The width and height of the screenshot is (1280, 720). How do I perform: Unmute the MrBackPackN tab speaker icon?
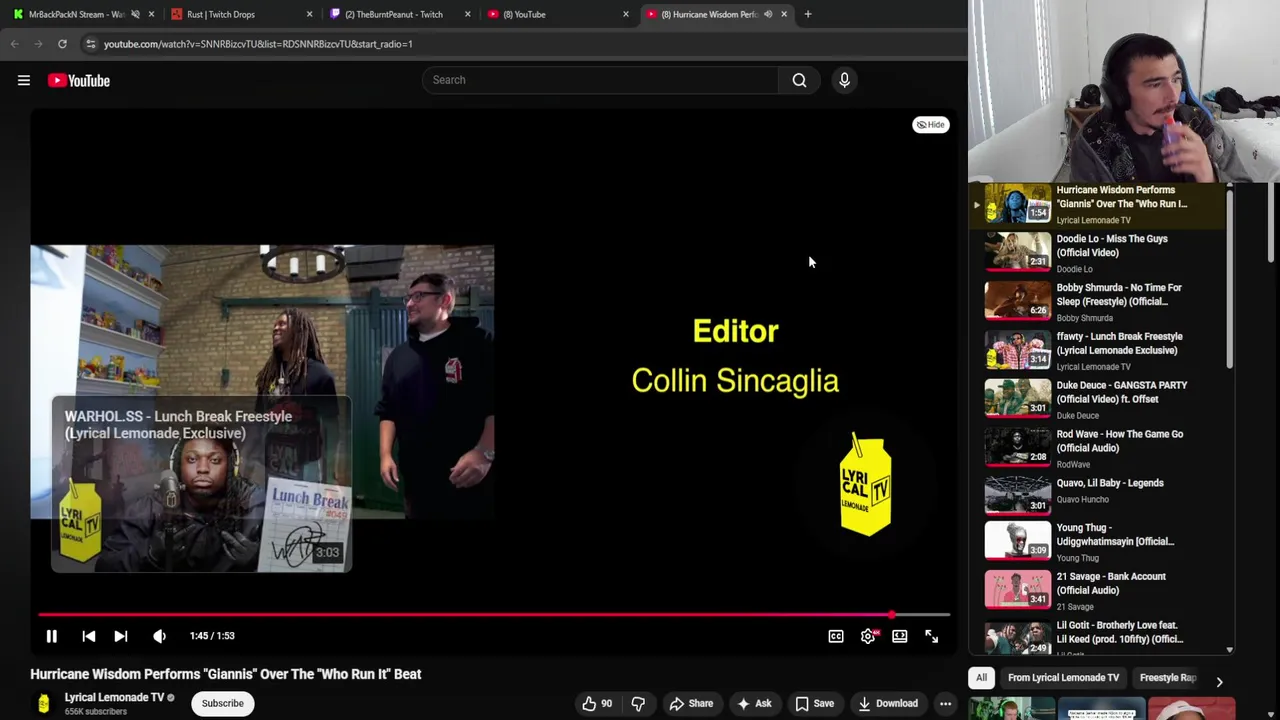click(135, 14)
